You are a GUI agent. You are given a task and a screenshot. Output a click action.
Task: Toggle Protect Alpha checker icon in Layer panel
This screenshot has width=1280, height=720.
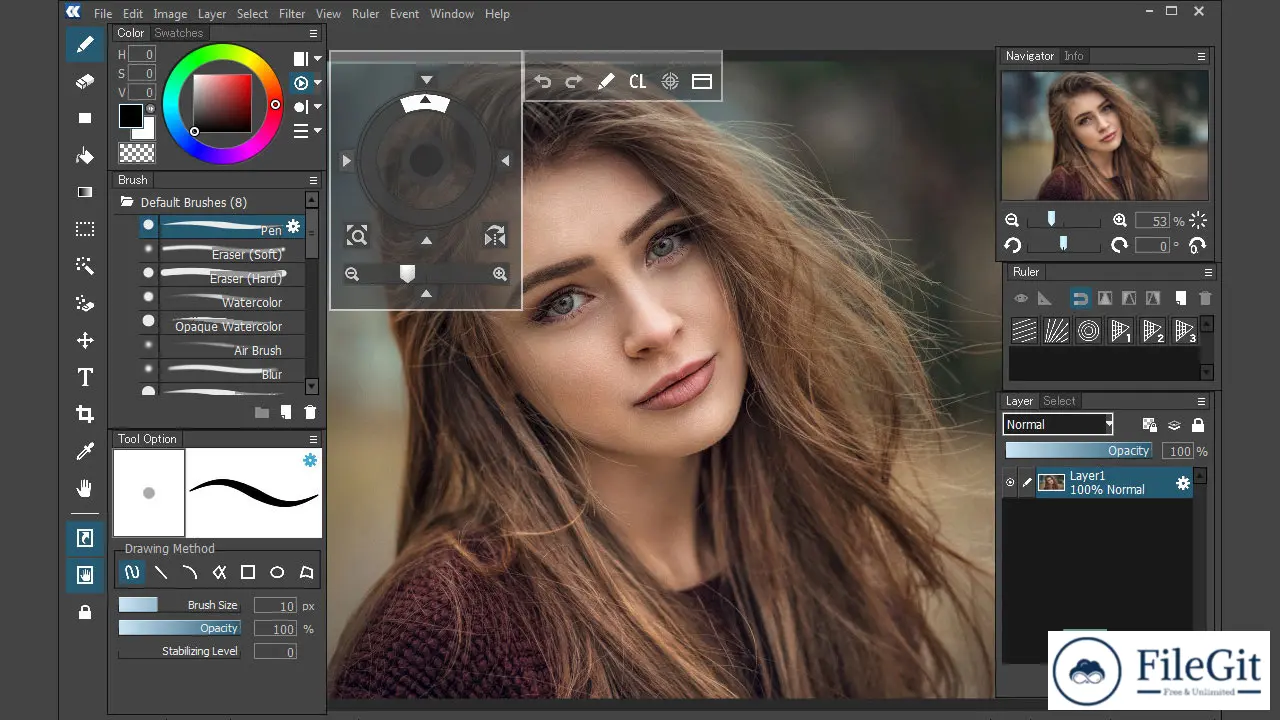point(1150,425)
